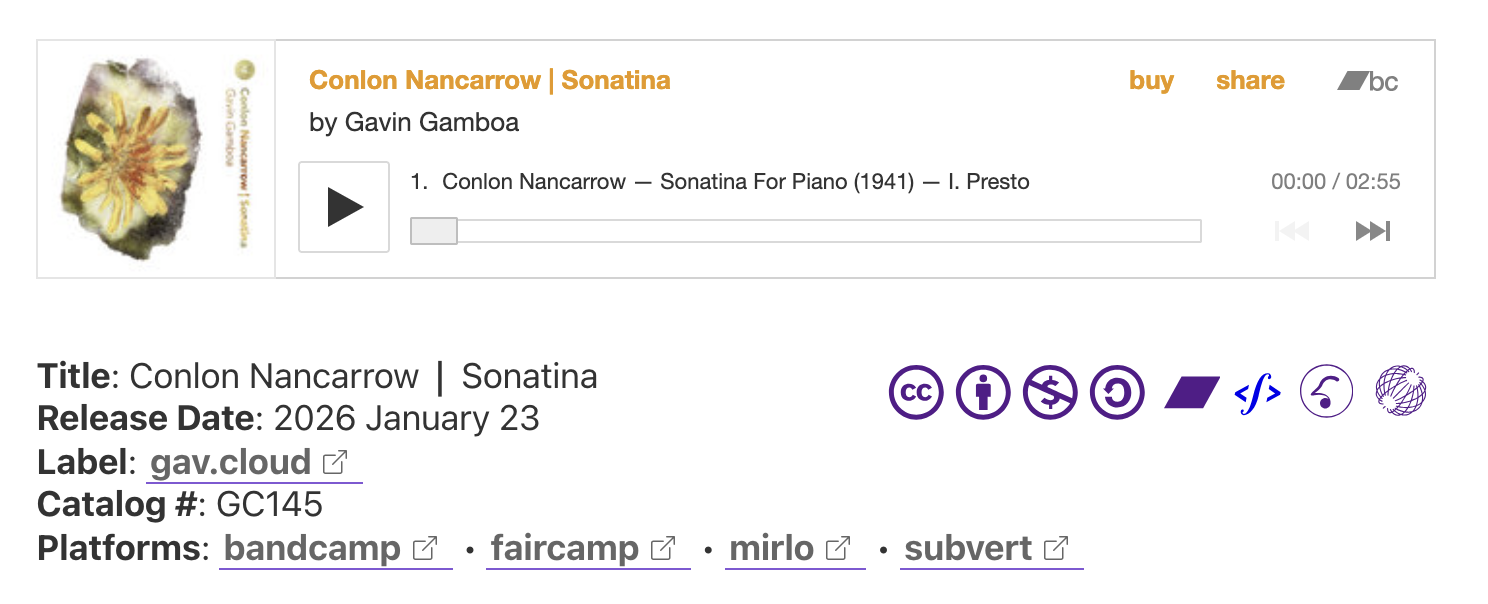Play the Sonatina I. Presto track

[x=344, y=207]
